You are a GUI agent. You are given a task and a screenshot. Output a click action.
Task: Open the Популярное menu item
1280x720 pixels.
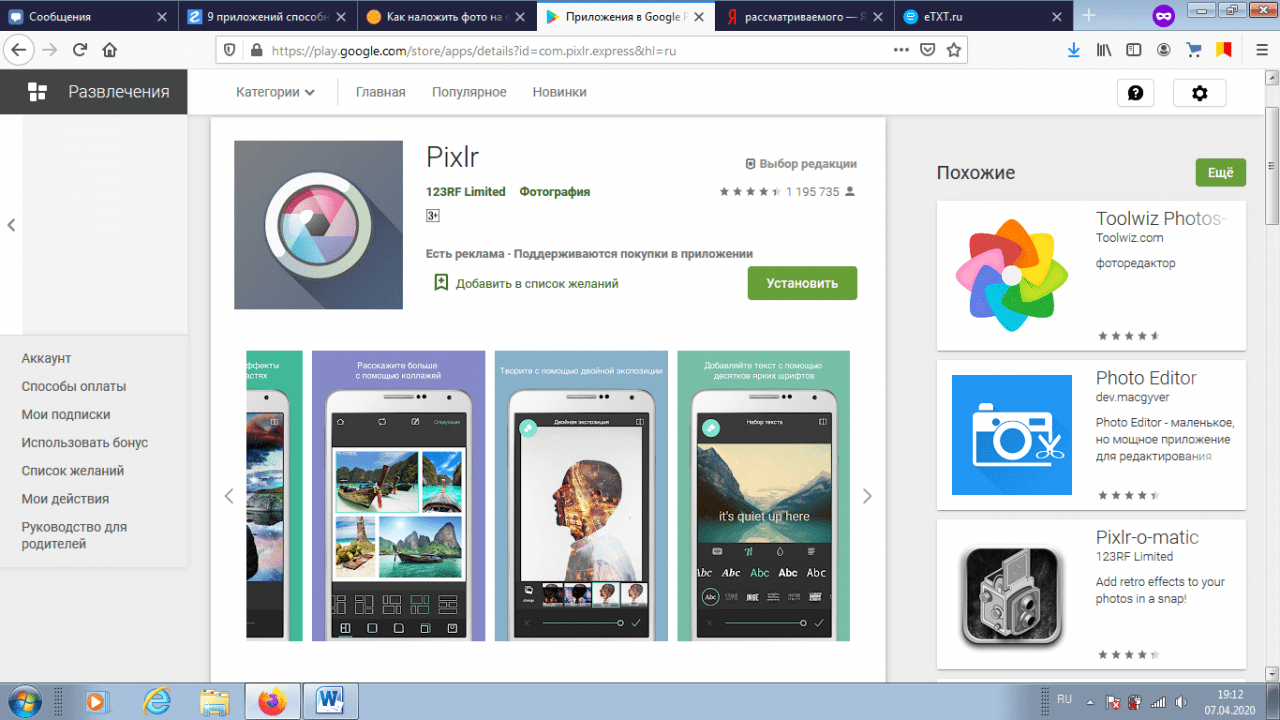469,92
